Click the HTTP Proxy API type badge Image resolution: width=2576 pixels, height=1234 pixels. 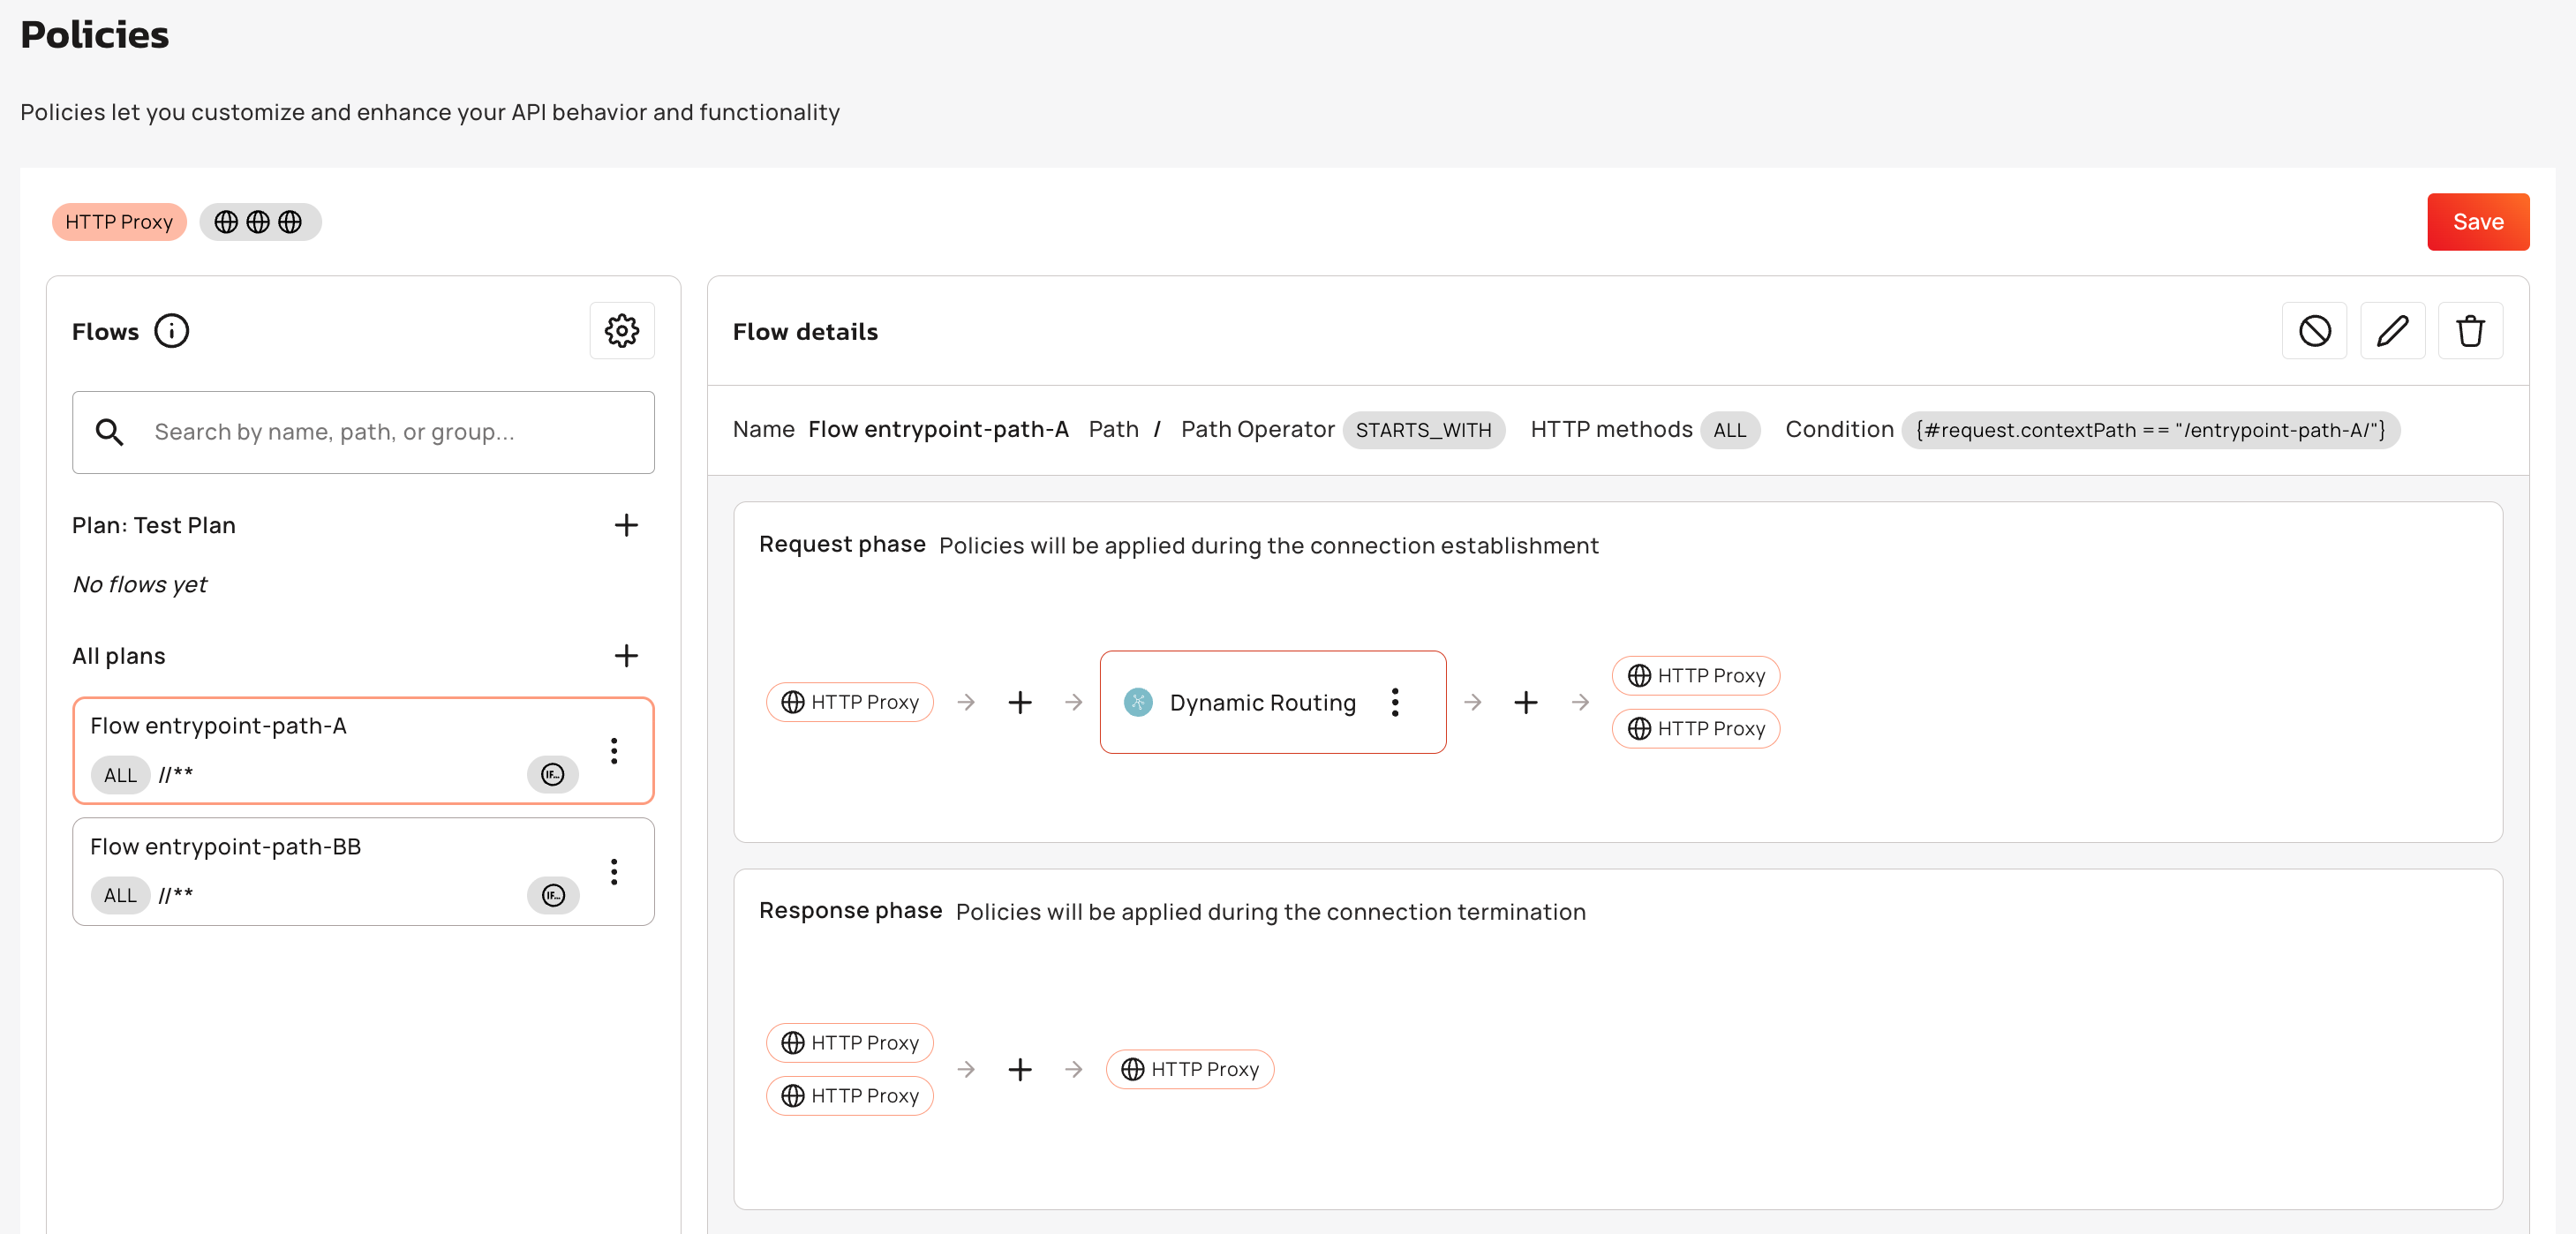(119, 222)
